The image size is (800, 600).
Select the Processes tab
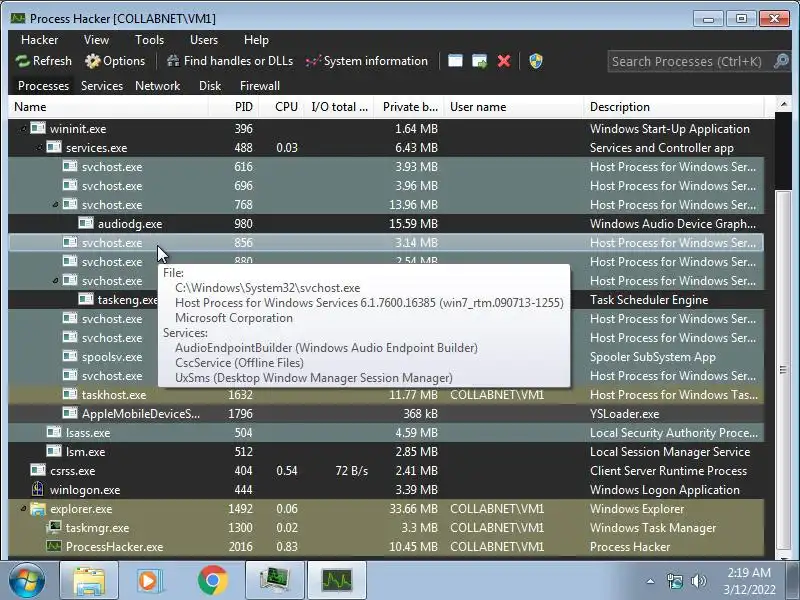(43, 86)
